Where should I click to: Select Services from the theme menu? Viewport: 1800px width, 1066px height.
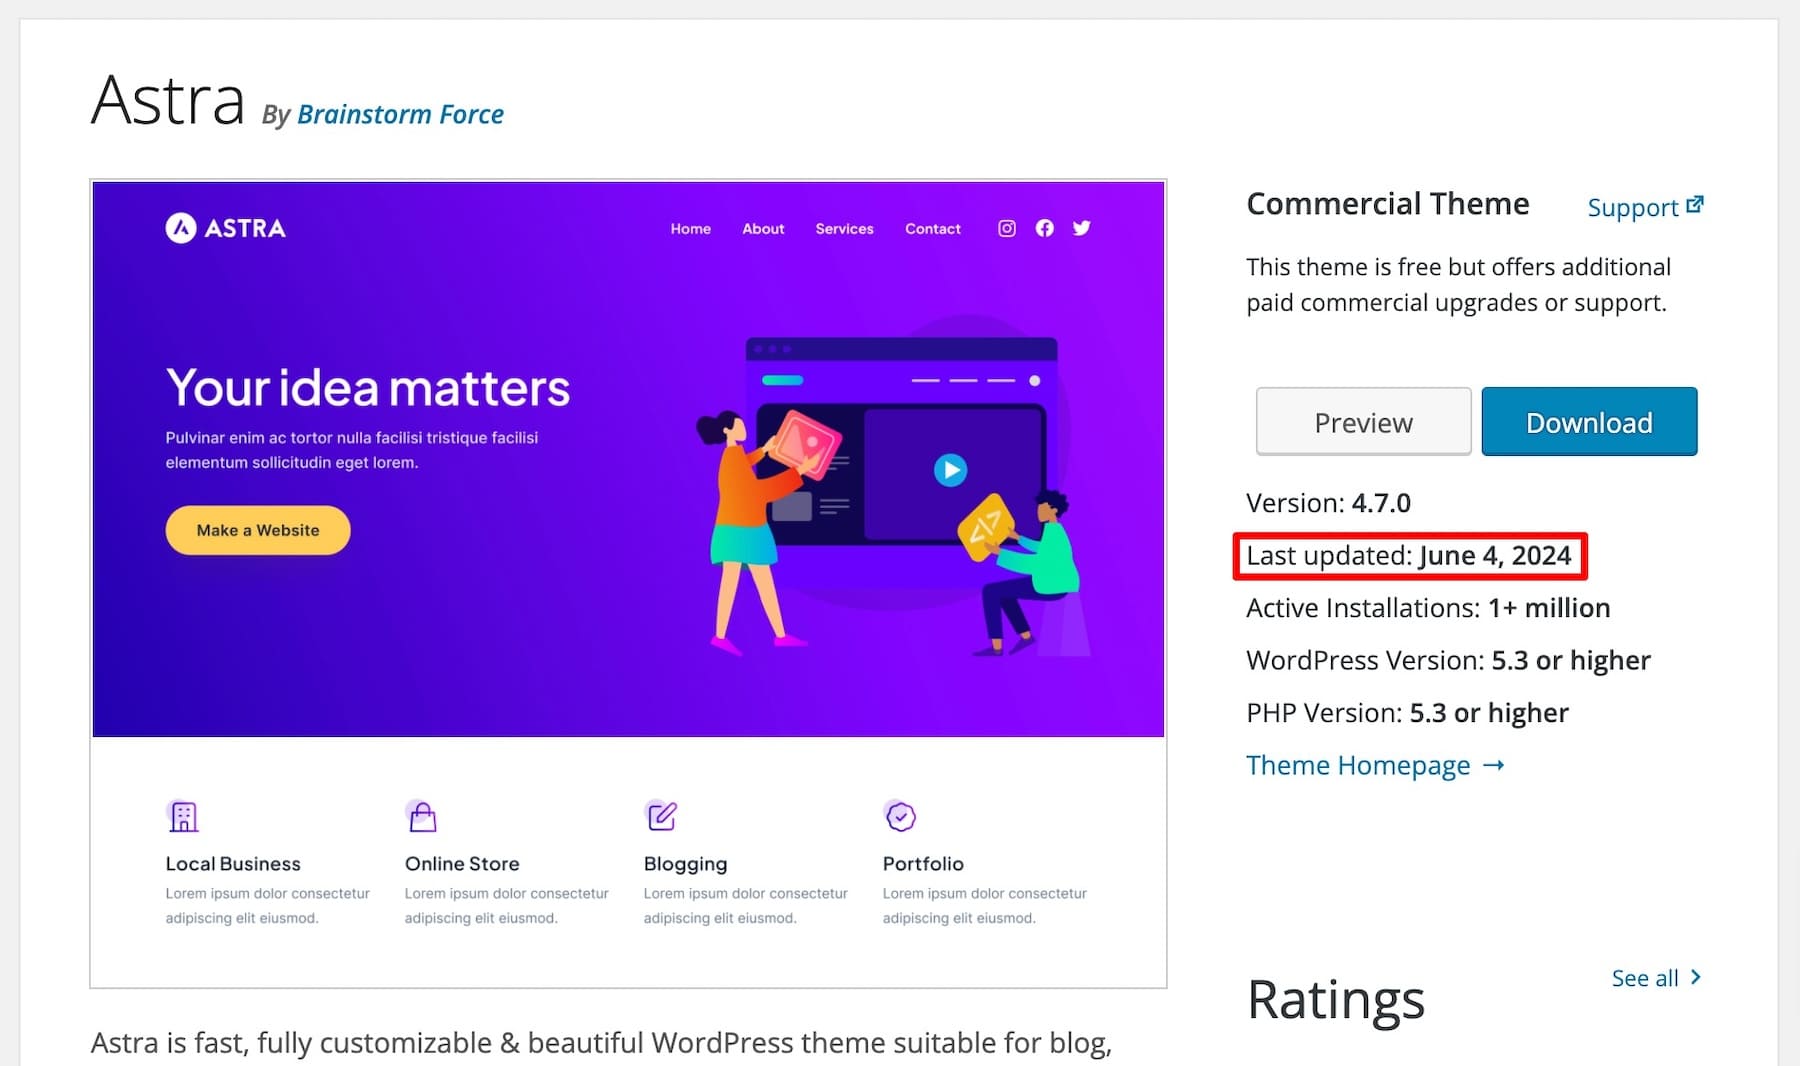843,228
